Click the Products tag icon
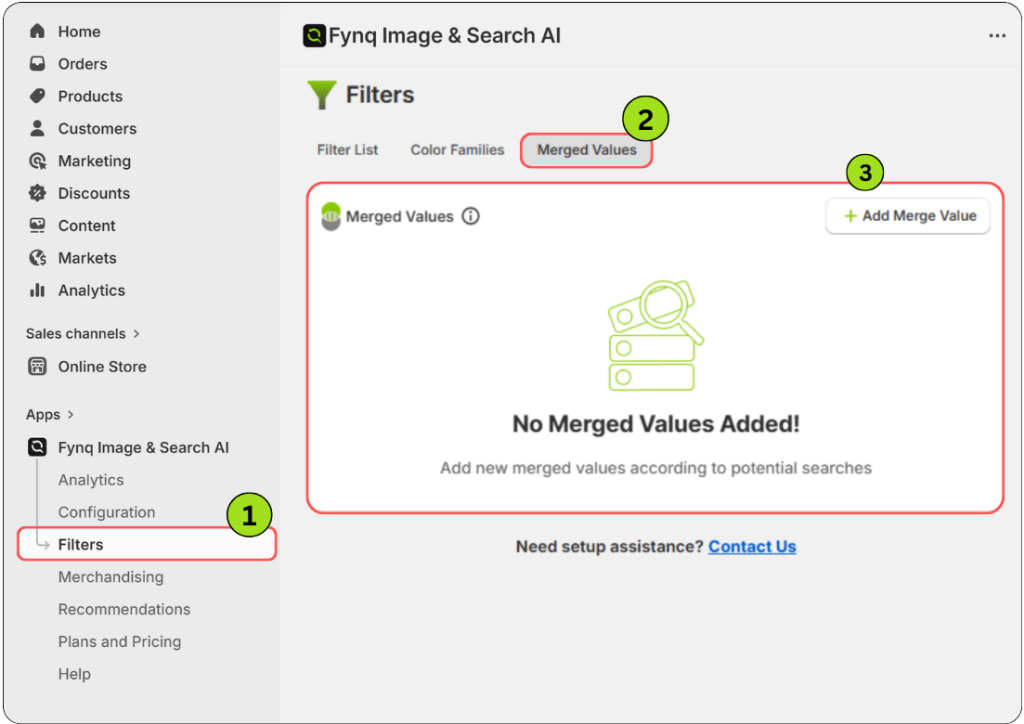The height and width of the screenshot is (724, 1024). click(x=37, y=96)
